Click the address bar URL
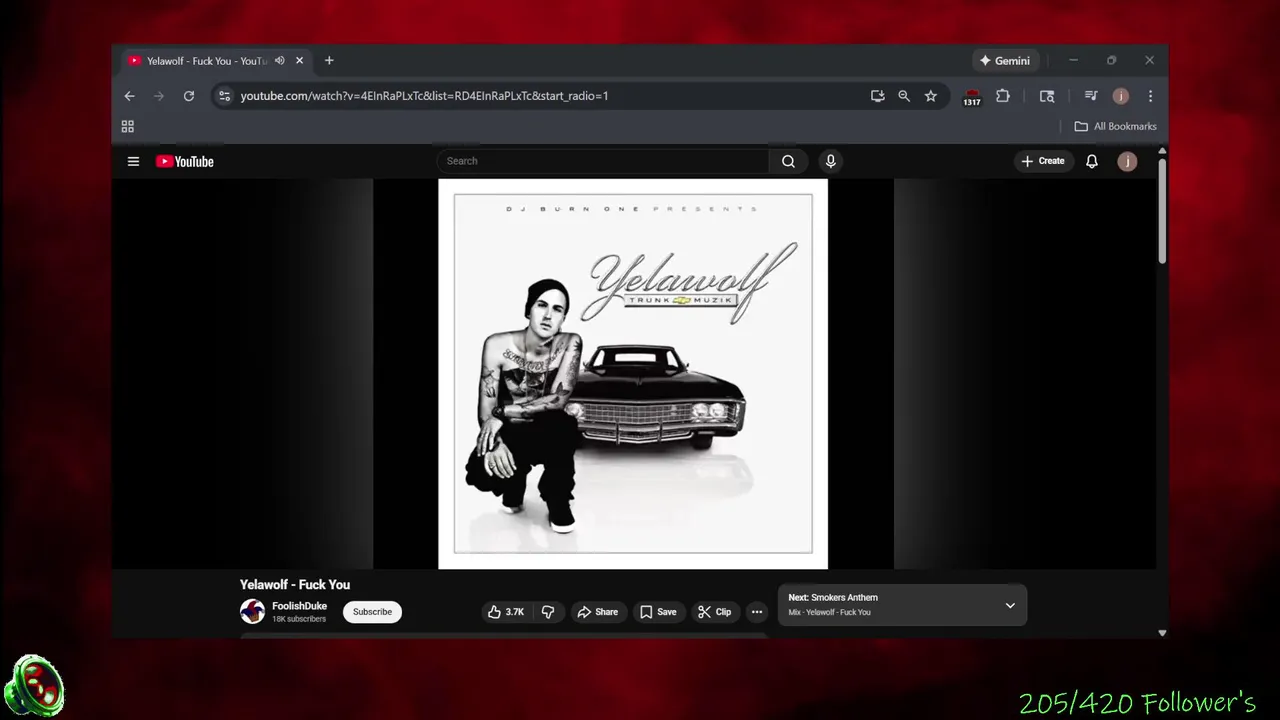 pos(424,96)
